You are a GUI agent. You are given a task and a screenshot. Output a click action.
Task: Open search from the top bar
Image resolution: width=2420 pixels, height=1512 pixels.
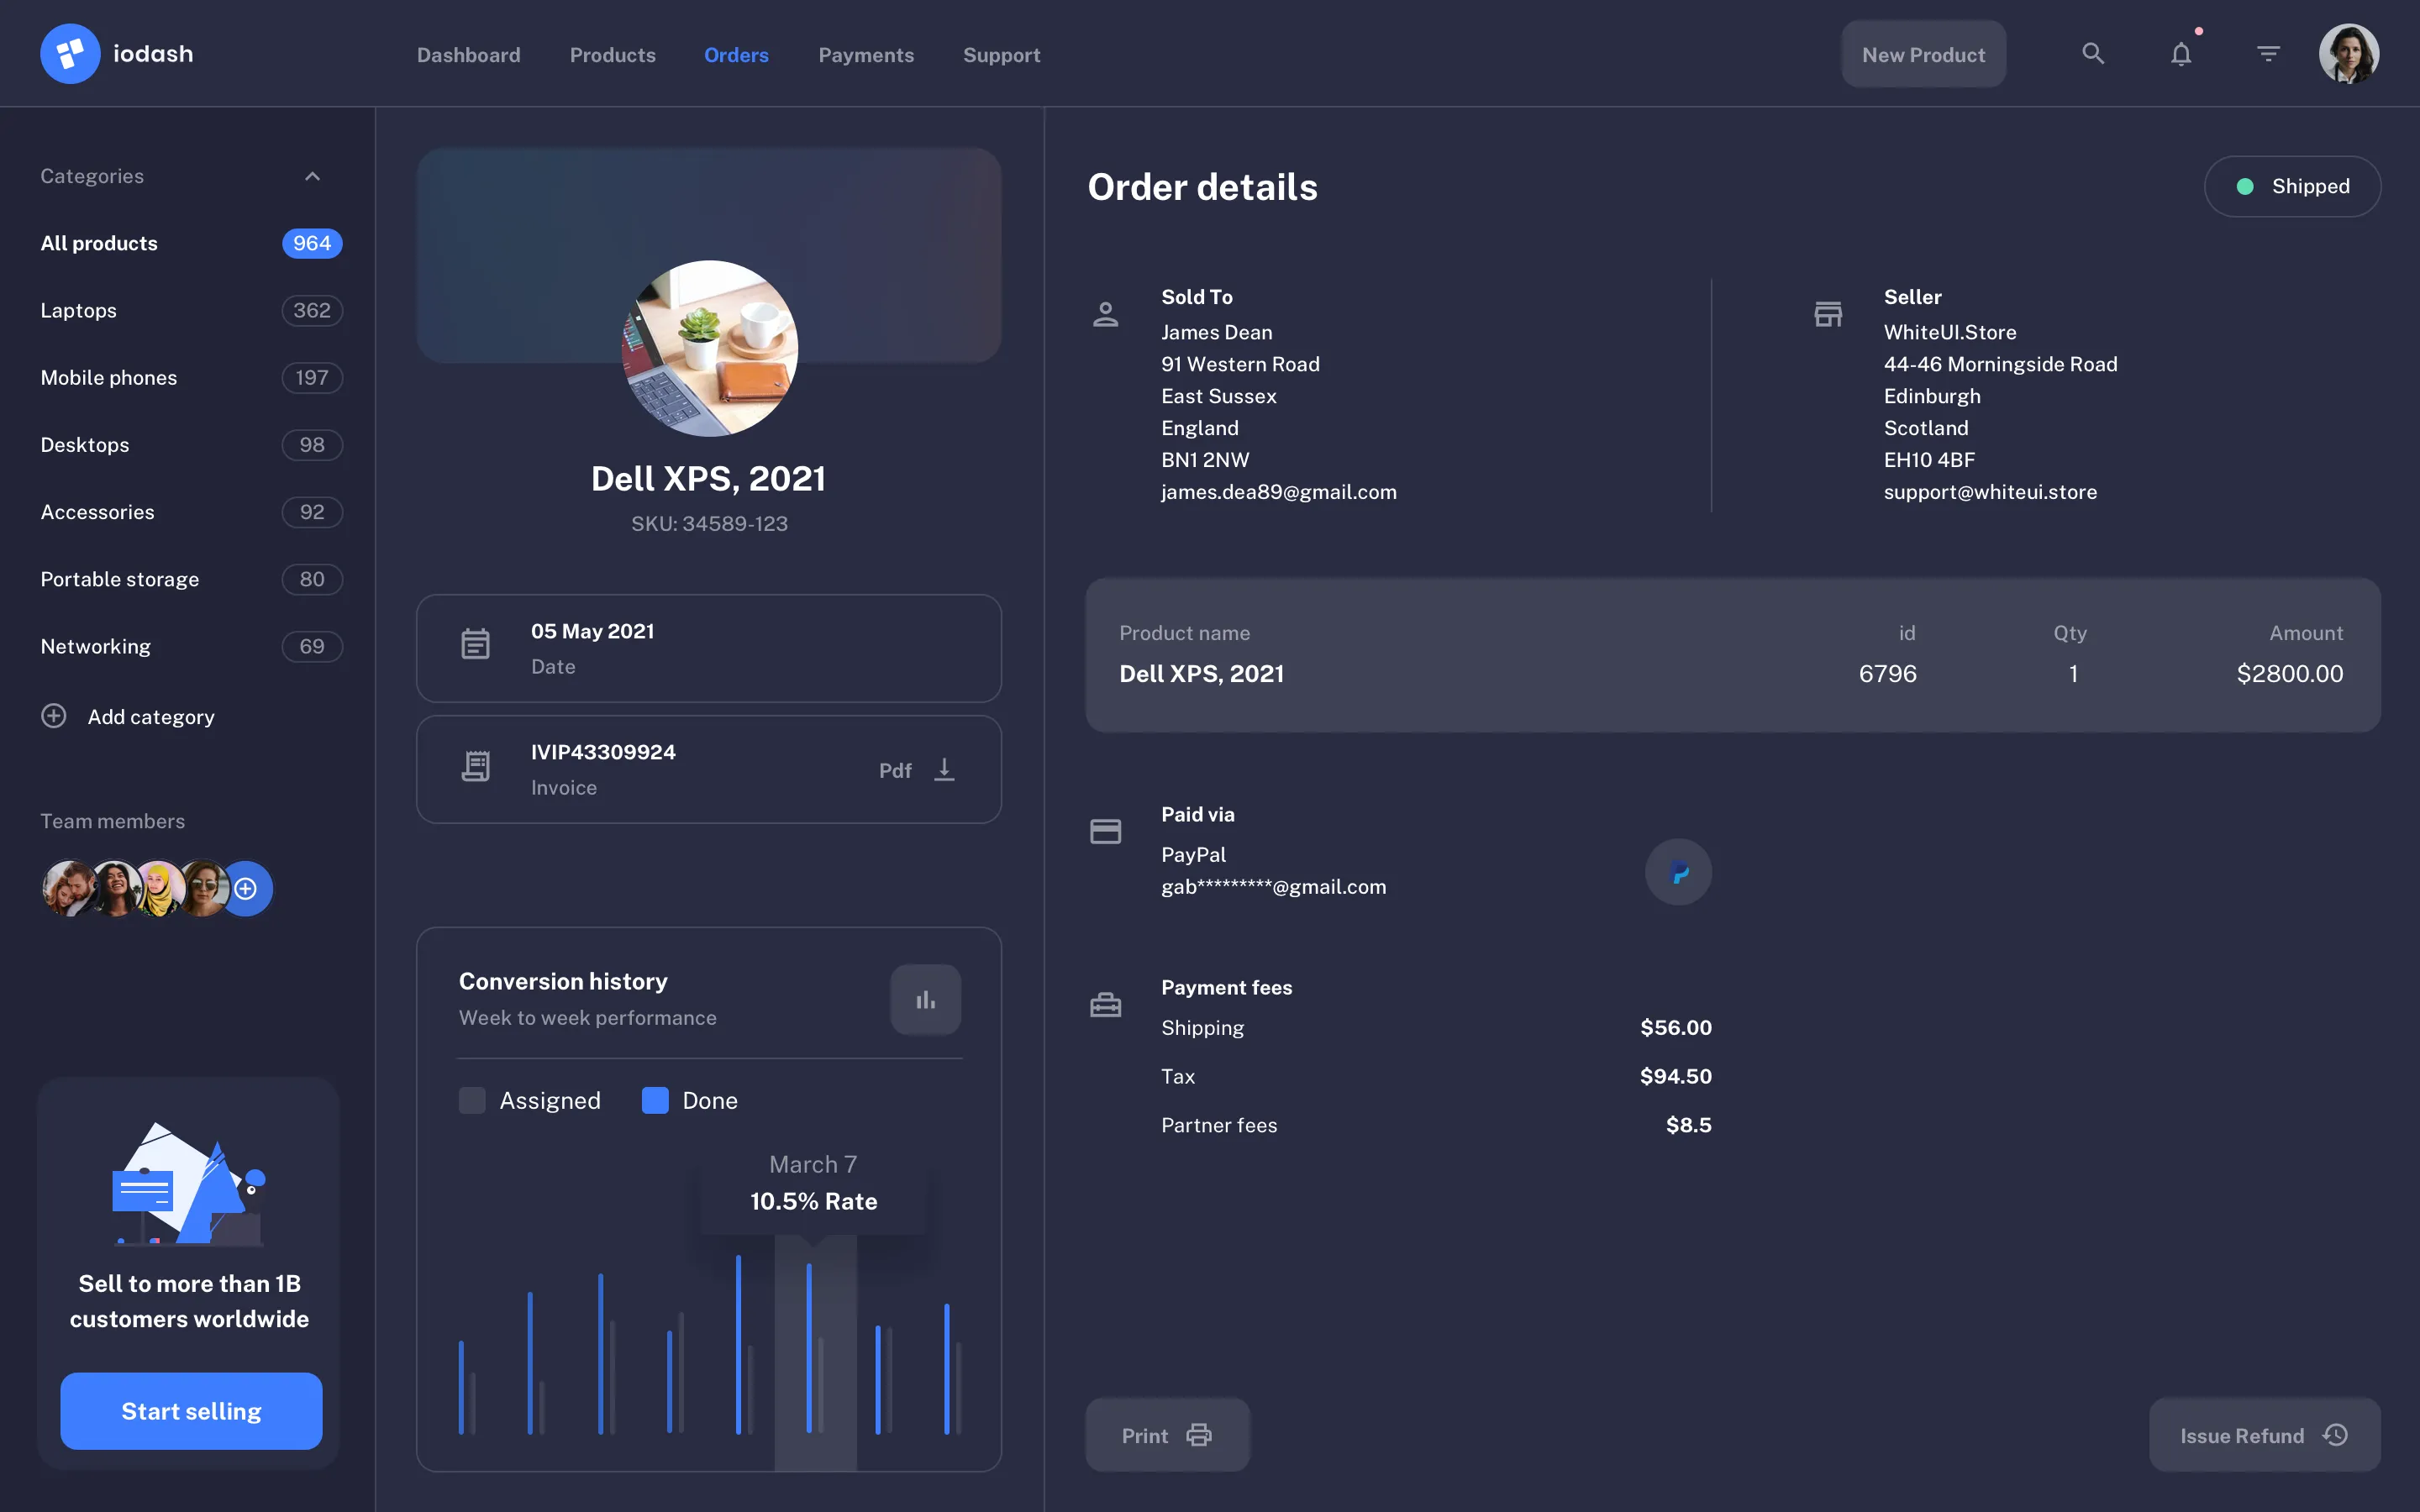point(2093,54)
